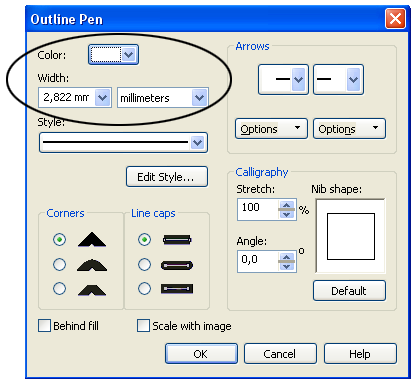Screen dimensions: 417x381
Task: Select the miter corner style icon
Action: (92, 240)
